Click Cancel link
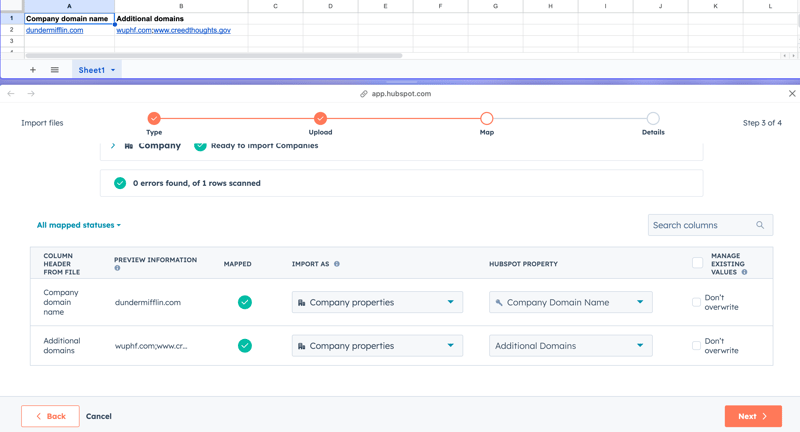Image resolution: width=800 pixels, height=432 pixels. pos(98,416)
